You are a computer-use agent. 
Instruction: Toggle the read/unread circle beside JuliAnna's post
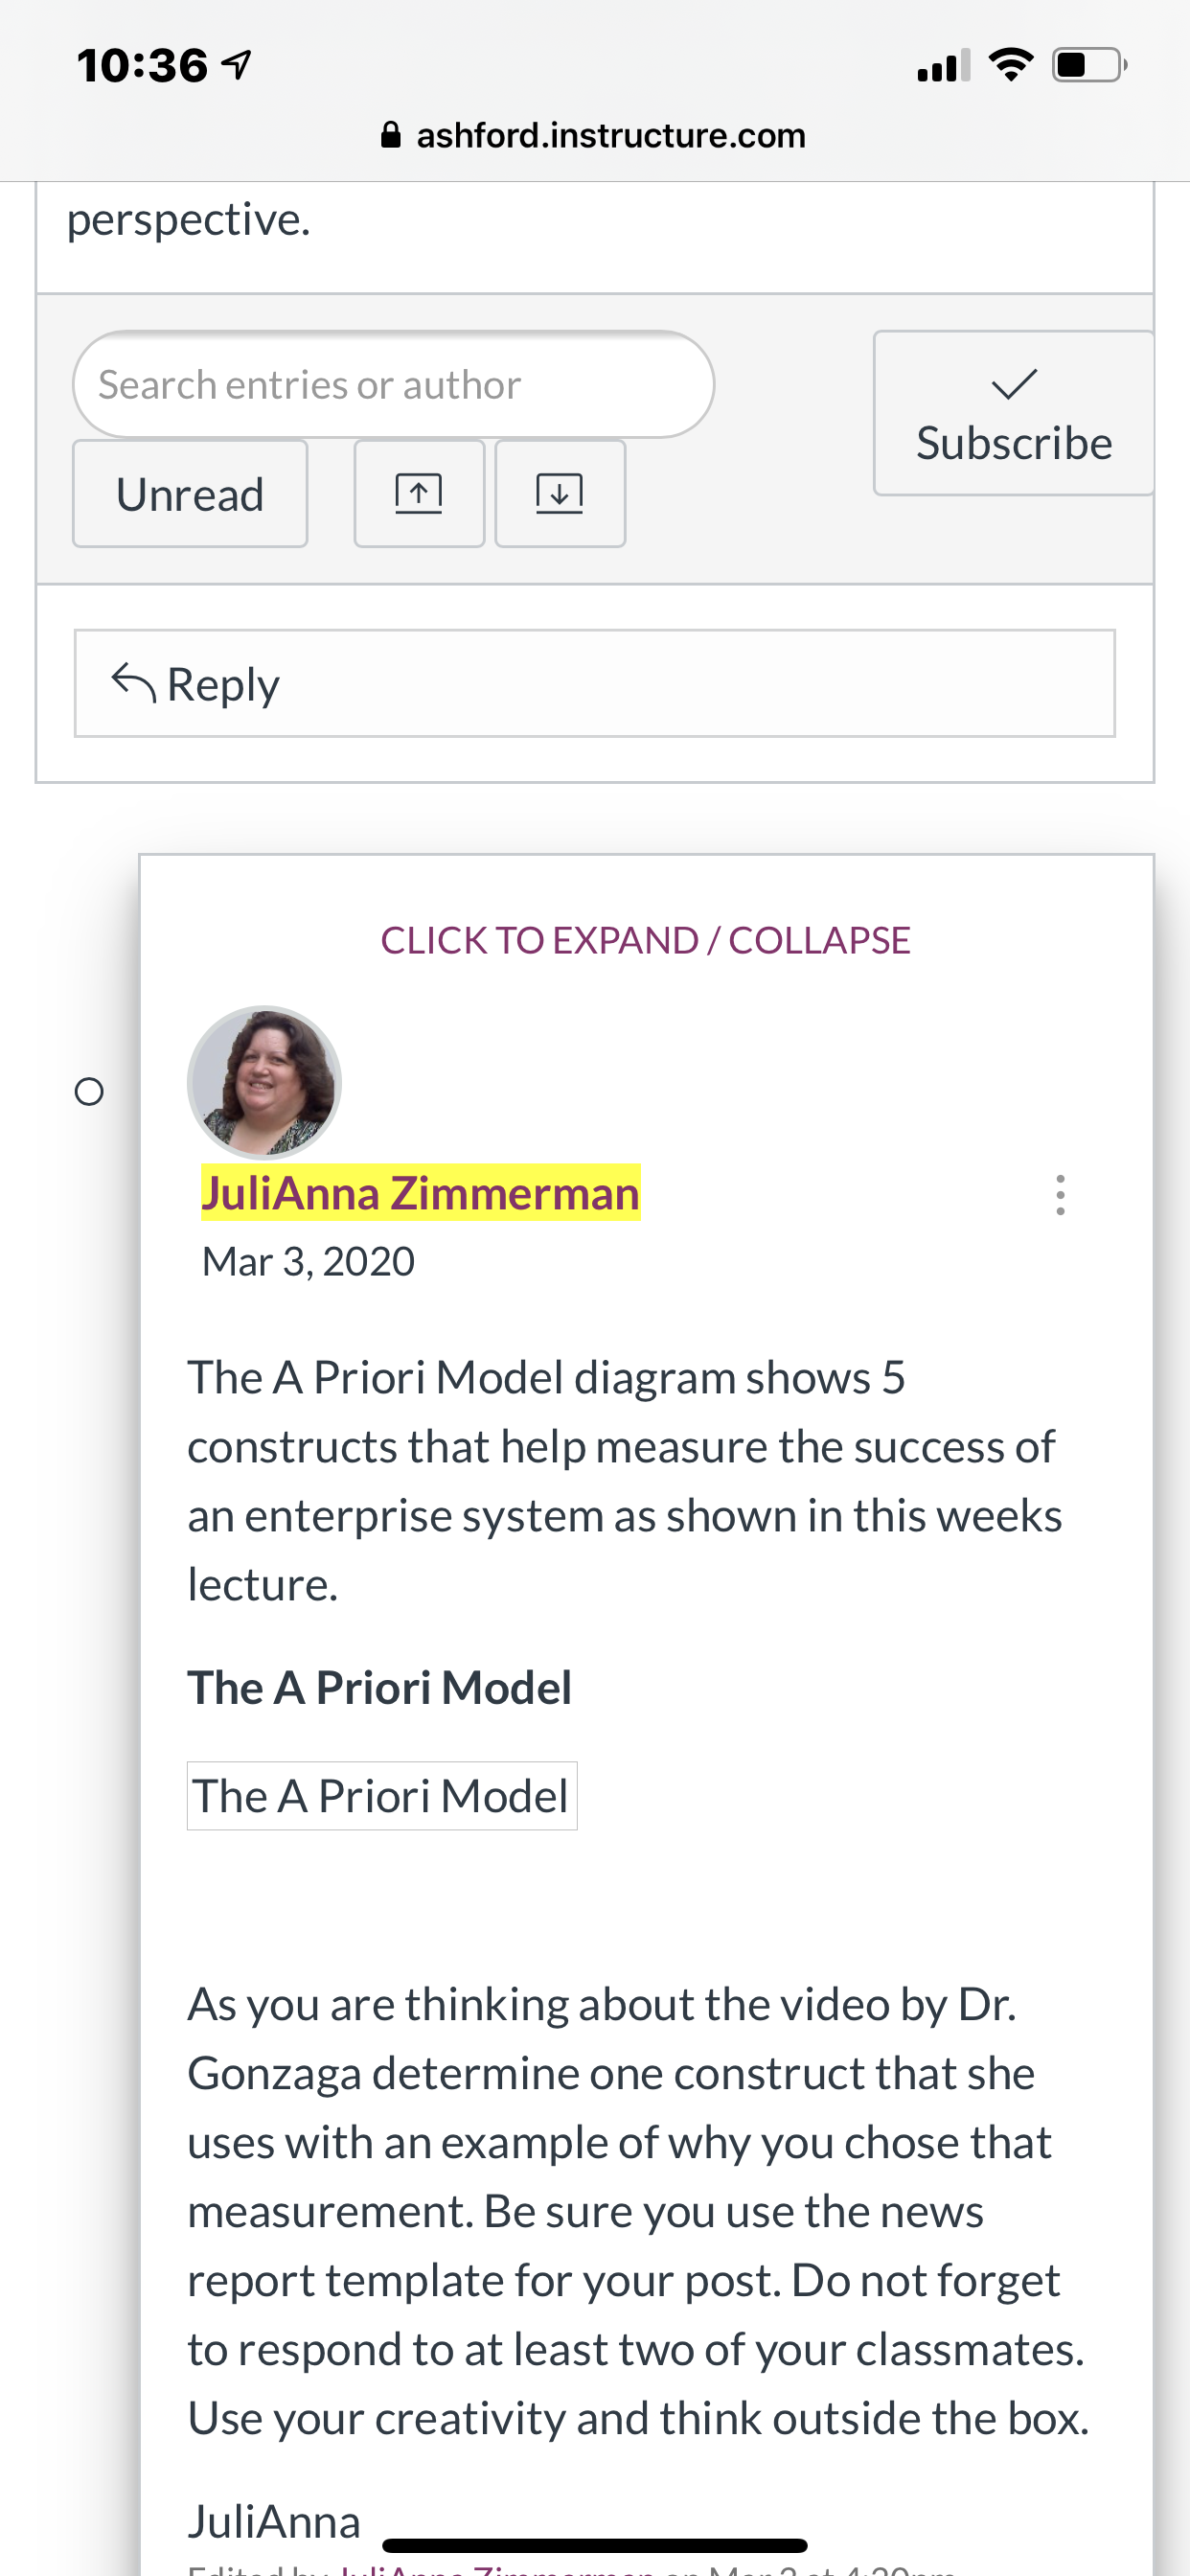(89, 1091)
